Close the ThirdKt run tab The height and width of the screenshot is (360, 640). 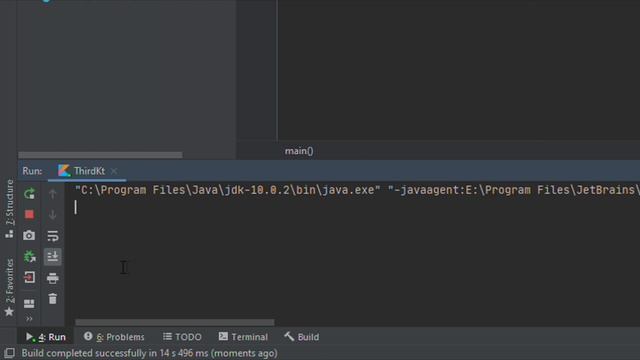tap(114, 171)
